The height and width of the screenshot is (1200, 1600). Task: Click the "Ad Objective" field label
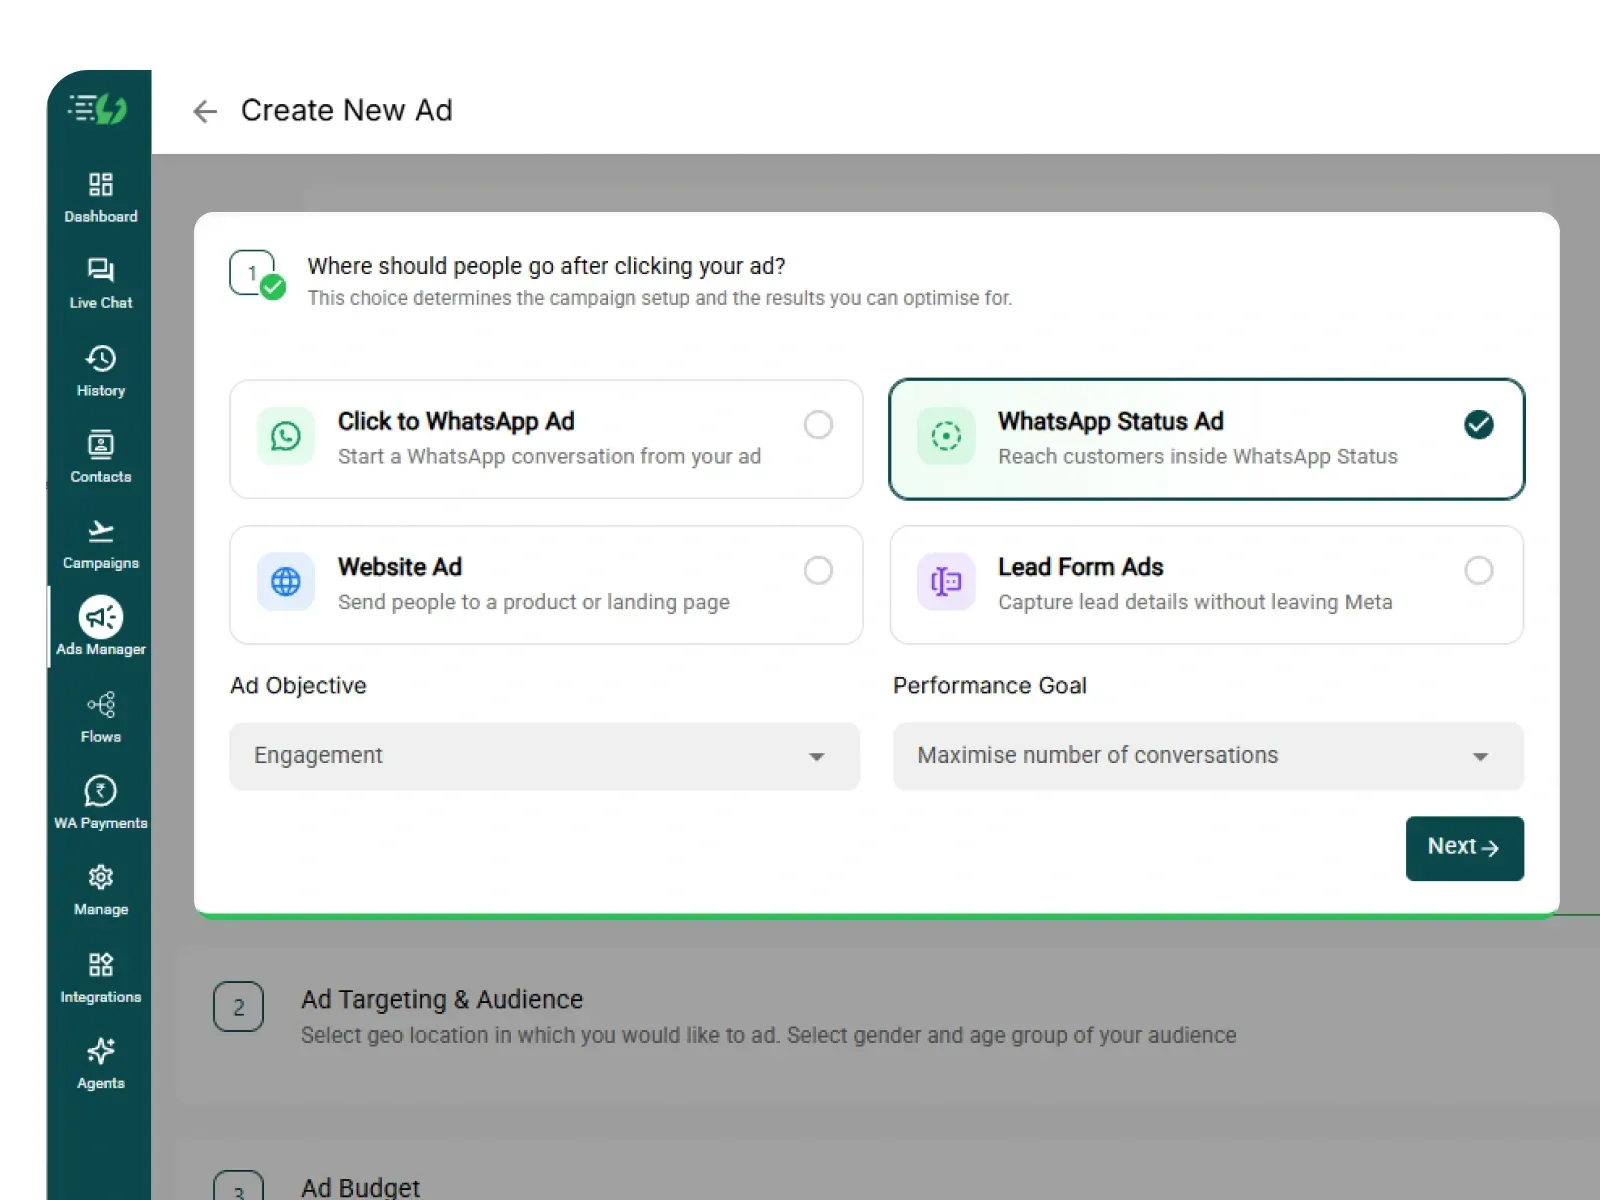(x=298, y=686)
